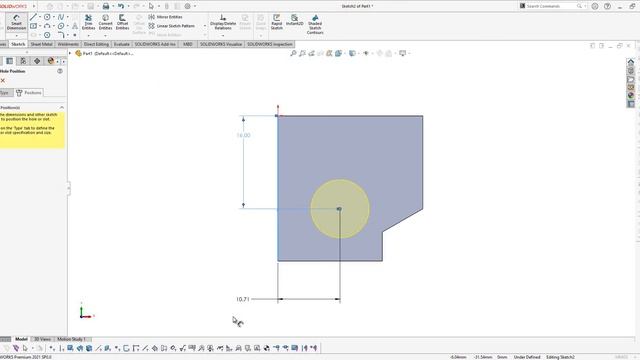Switch to the Positions tab
This screenshot has height=360, width=640.
(29, 93)
